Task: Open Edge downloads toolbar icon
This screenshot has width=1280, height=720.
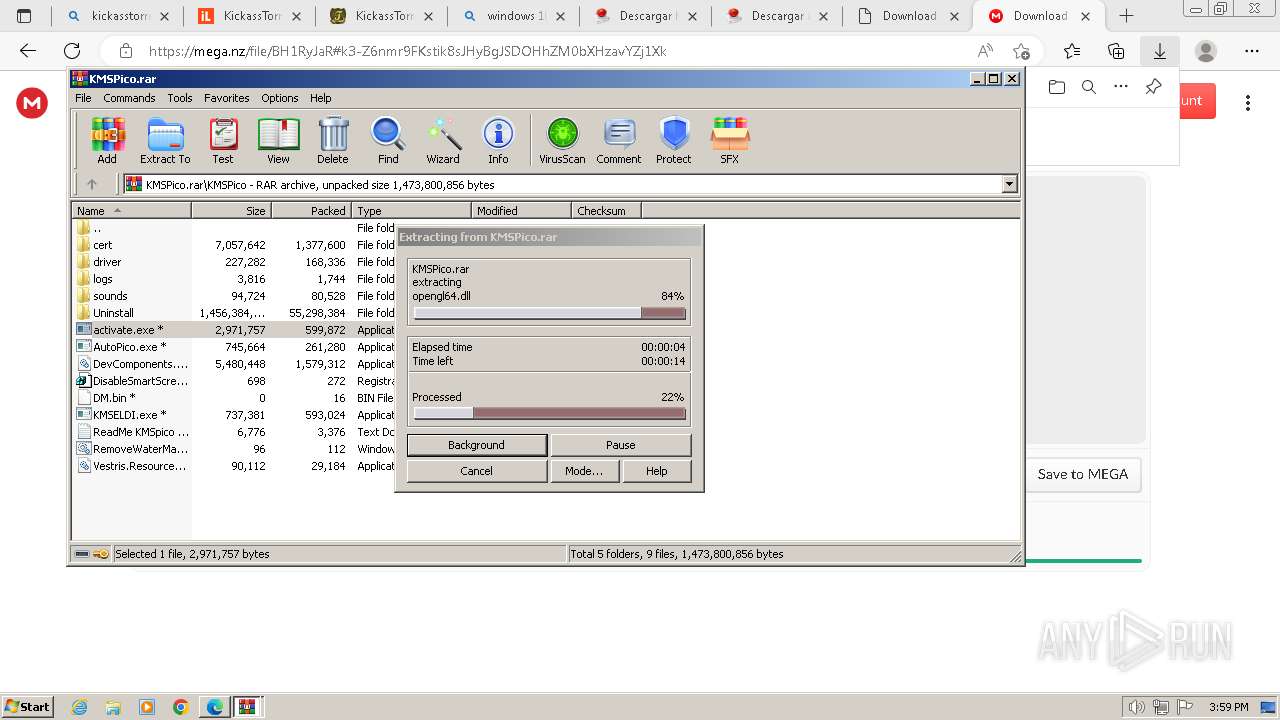Action: point(1160,51)
